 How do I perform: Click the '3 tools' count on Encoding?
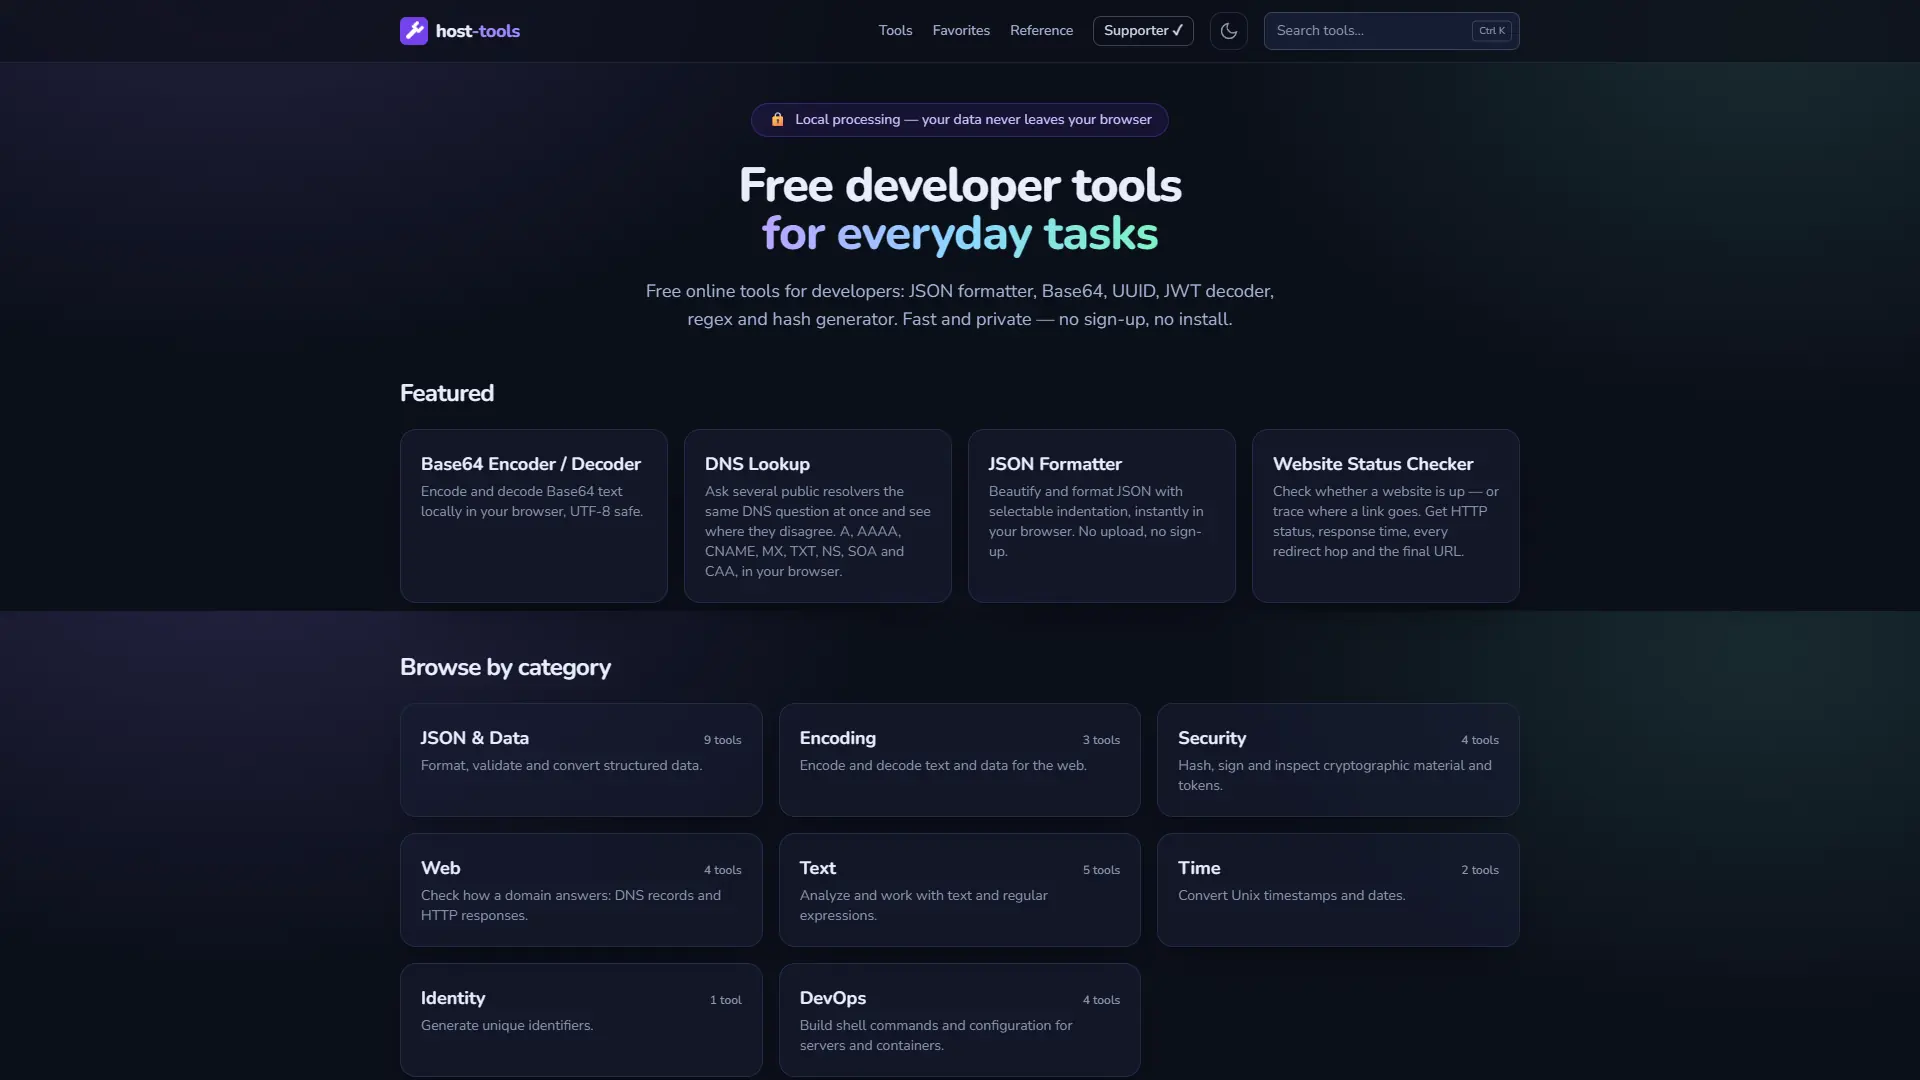pyautogui.click(x=1101, y=740)
